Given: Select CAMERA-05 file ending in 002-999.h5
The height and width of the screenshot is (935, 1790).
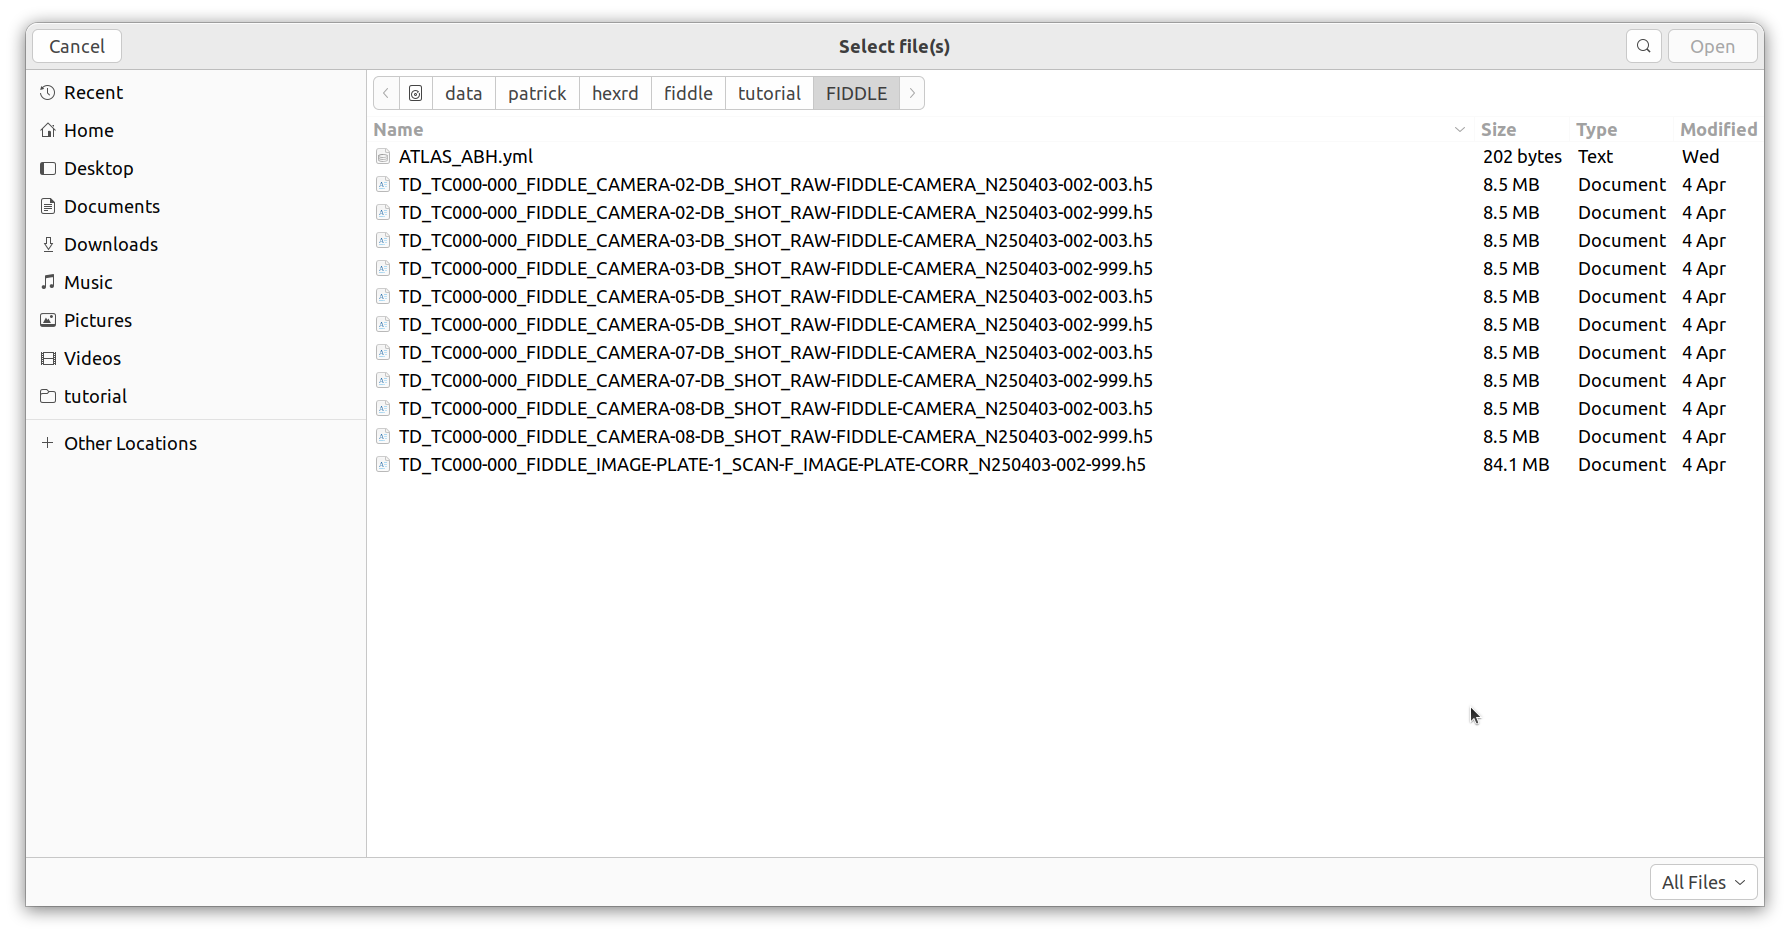Looking at the screenshot, I should (776, 325).
